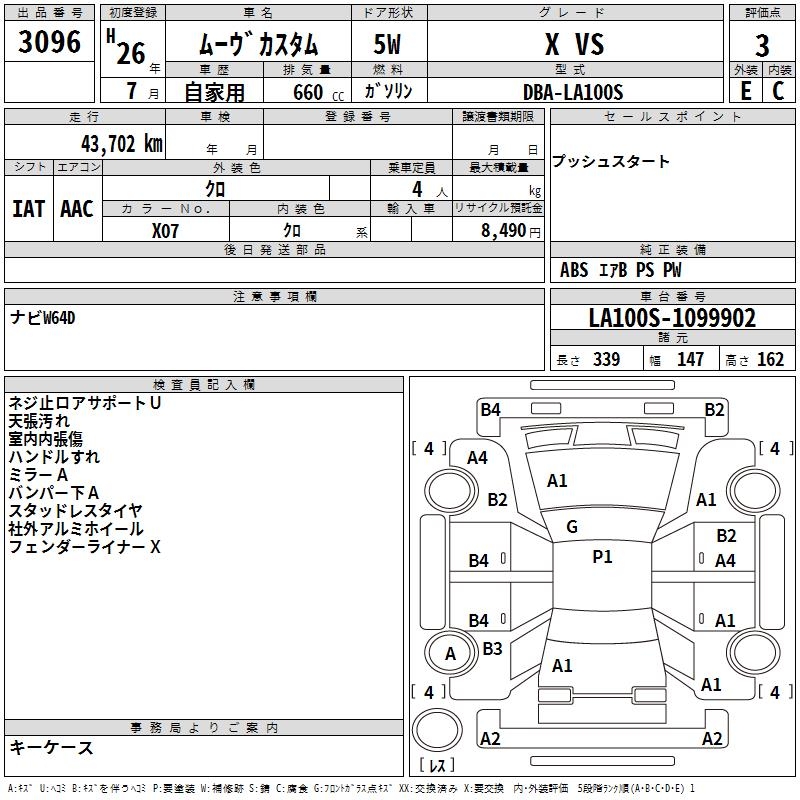The image size is (800, 800).
Task: Click the B4 mark on the front bumper
Action: coord(490,409)
